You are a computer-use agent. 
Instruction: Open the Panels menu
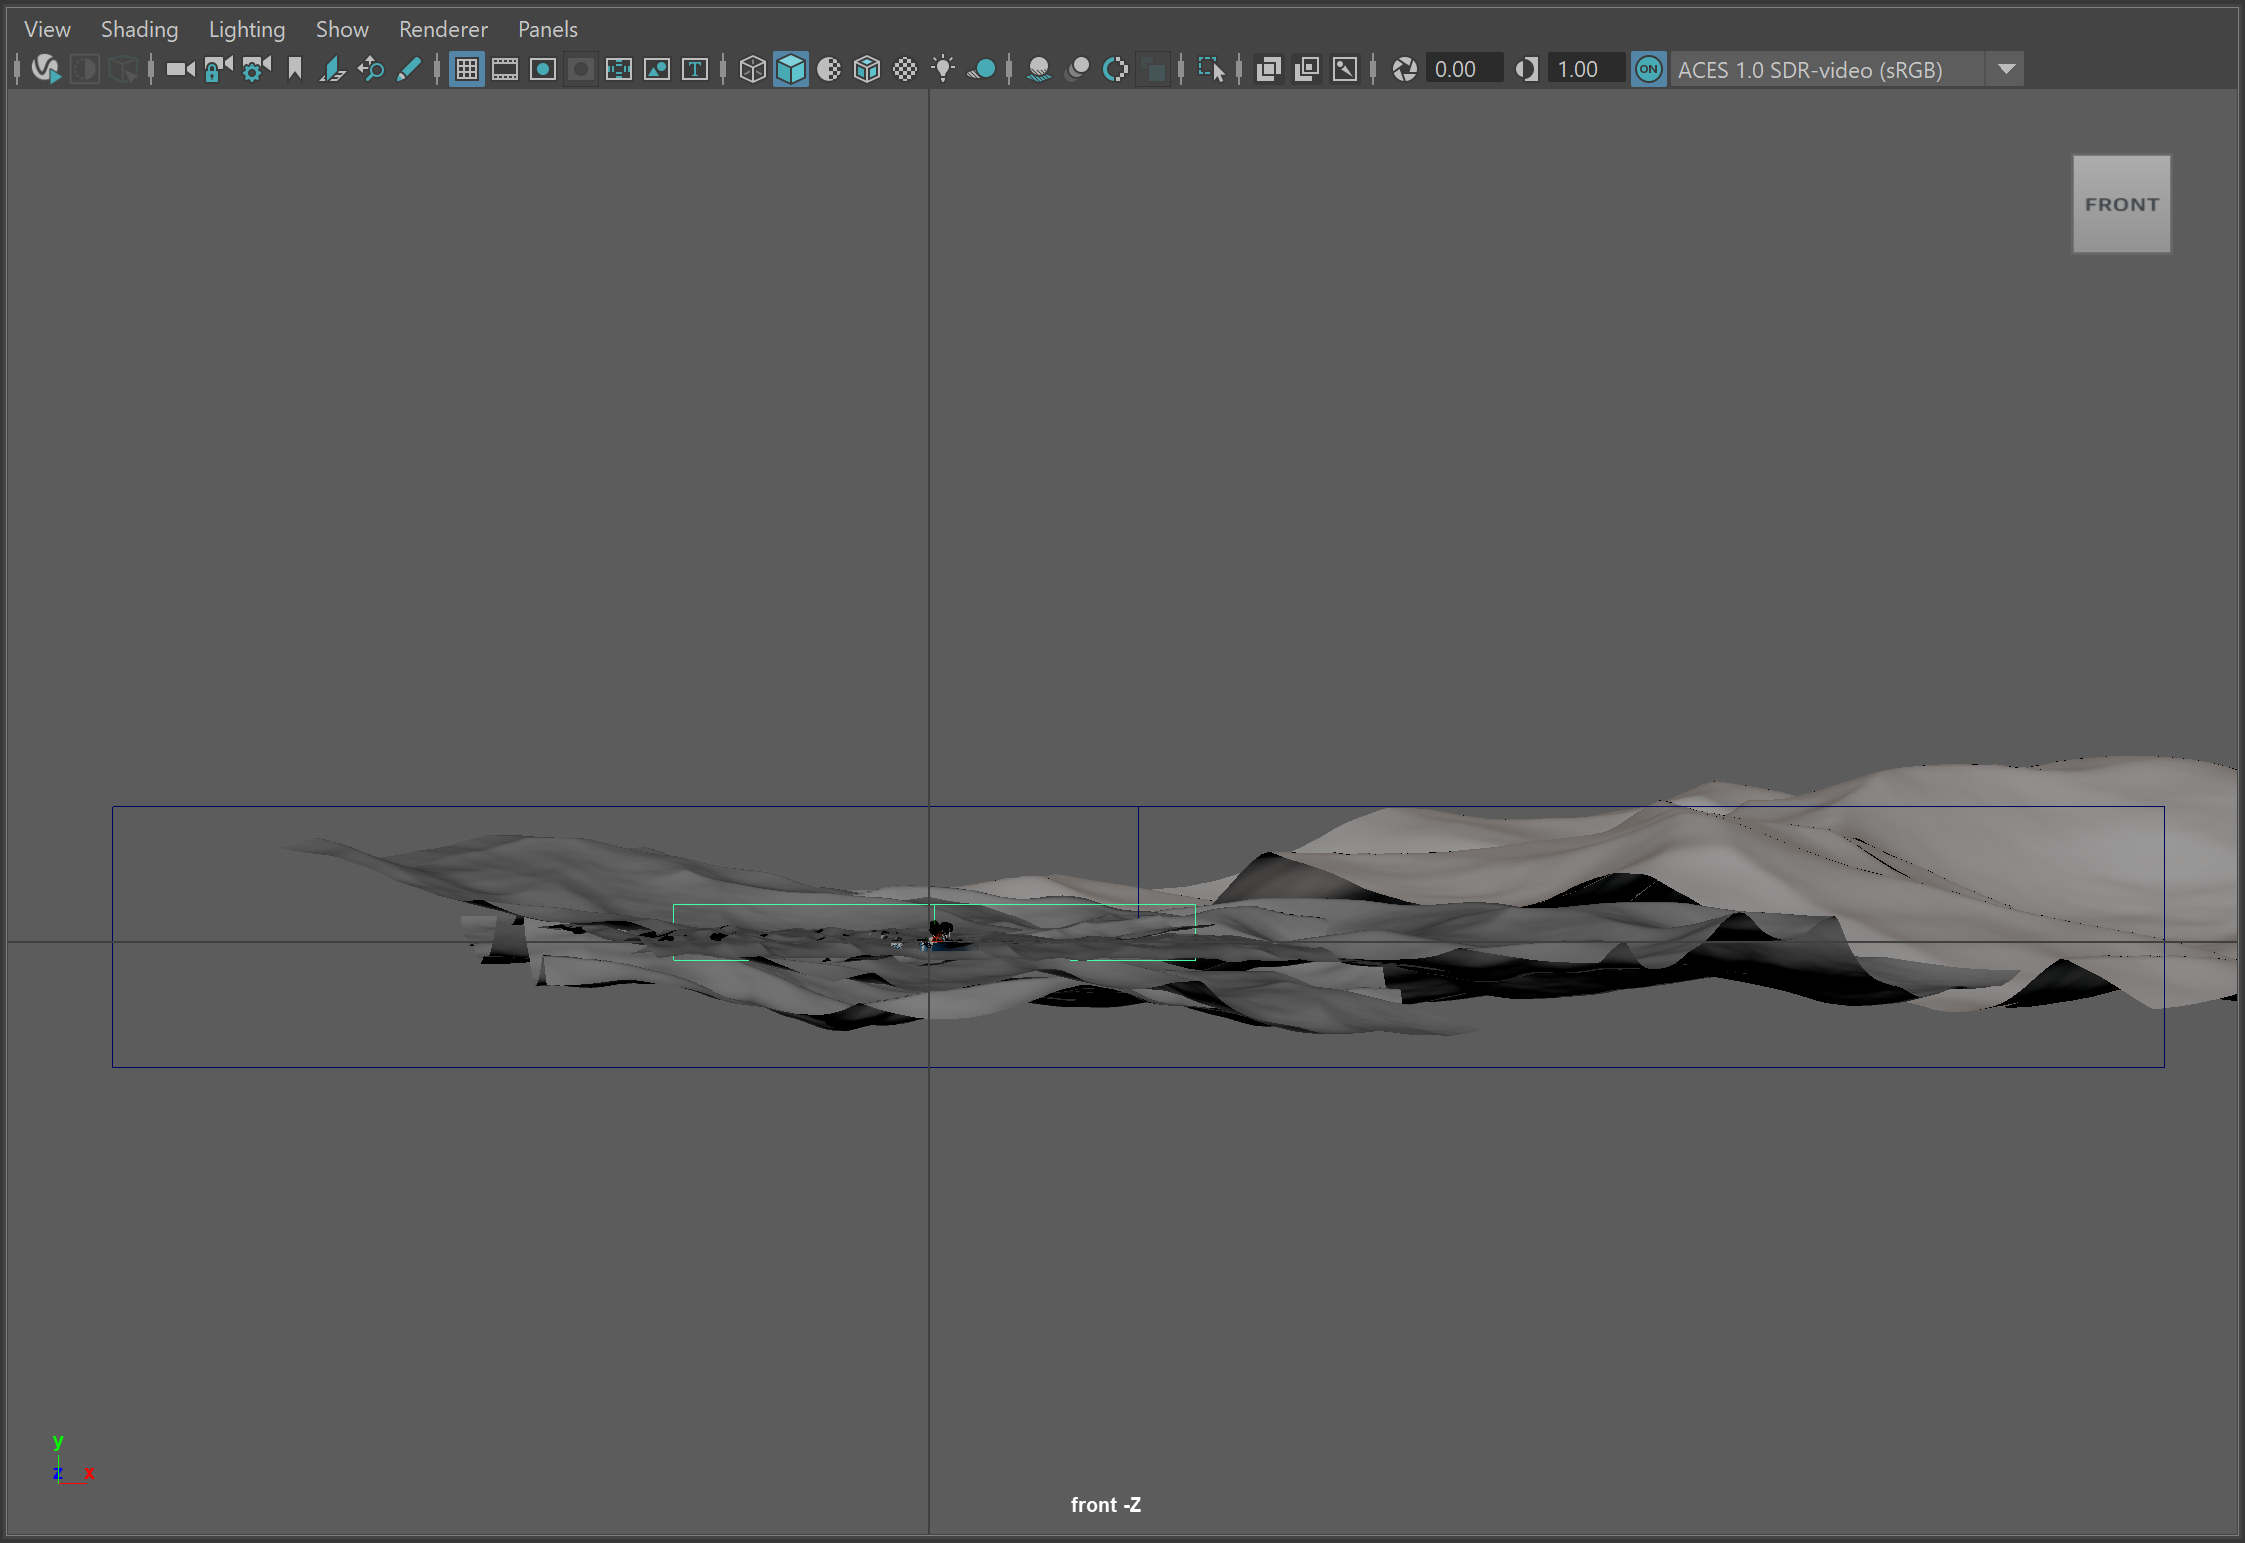(x=547, y=29)
